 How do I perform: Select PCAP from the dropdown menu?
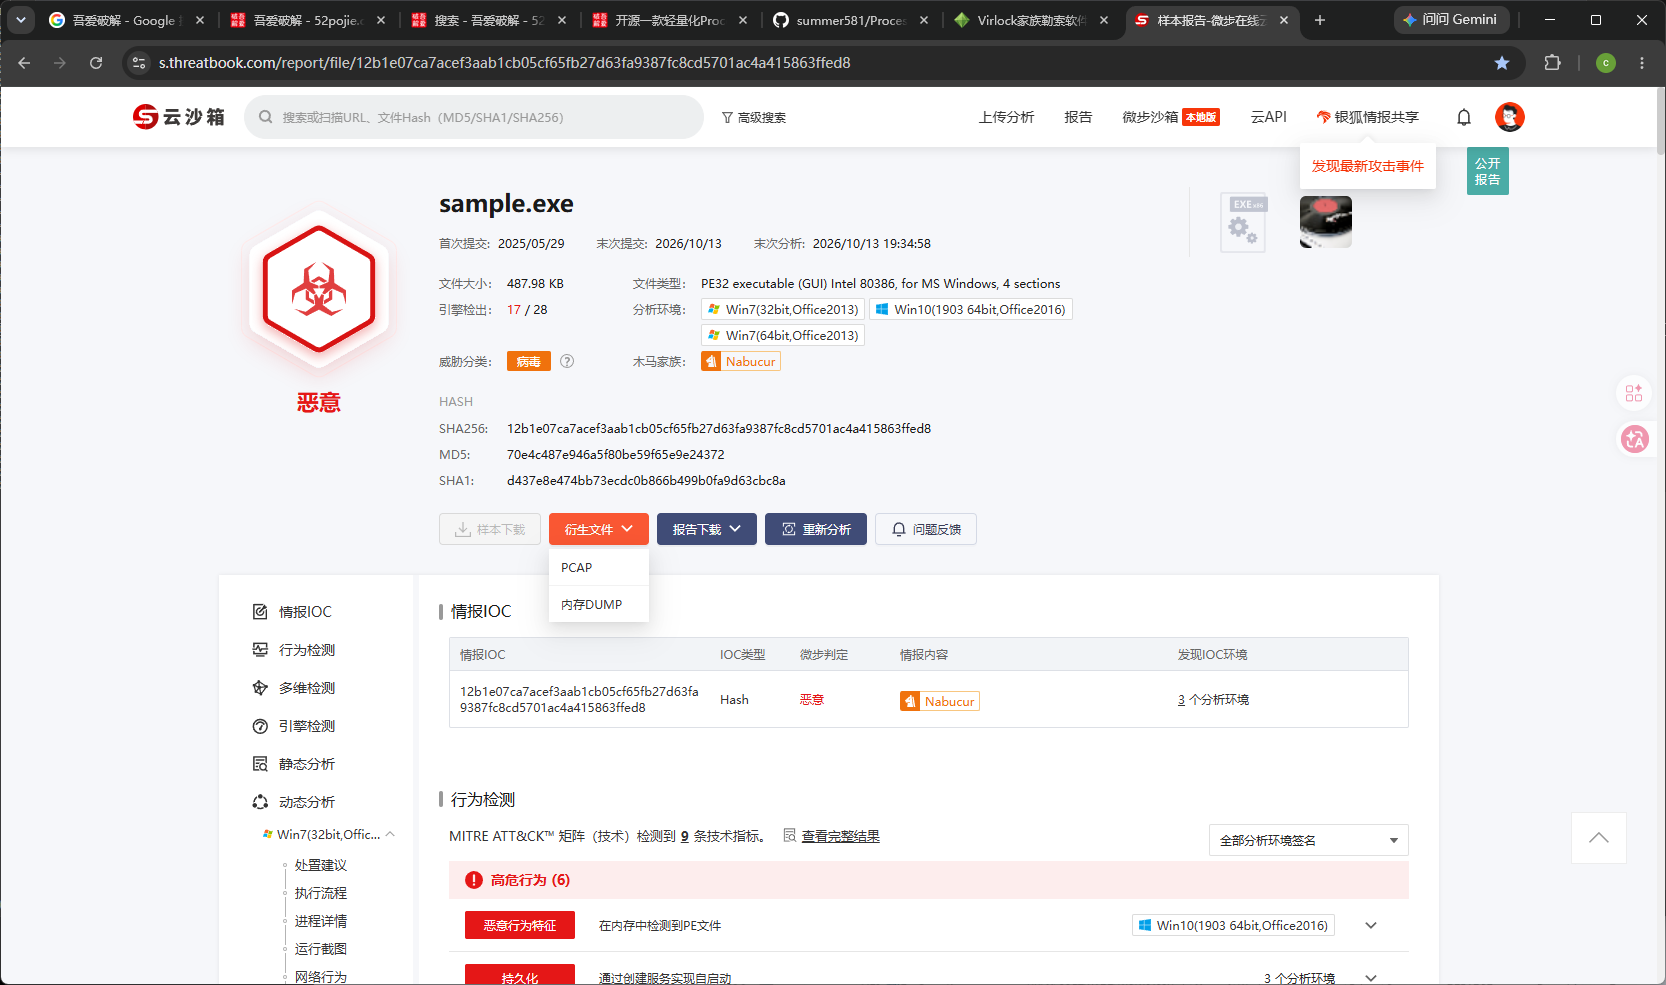pos(599,567)
